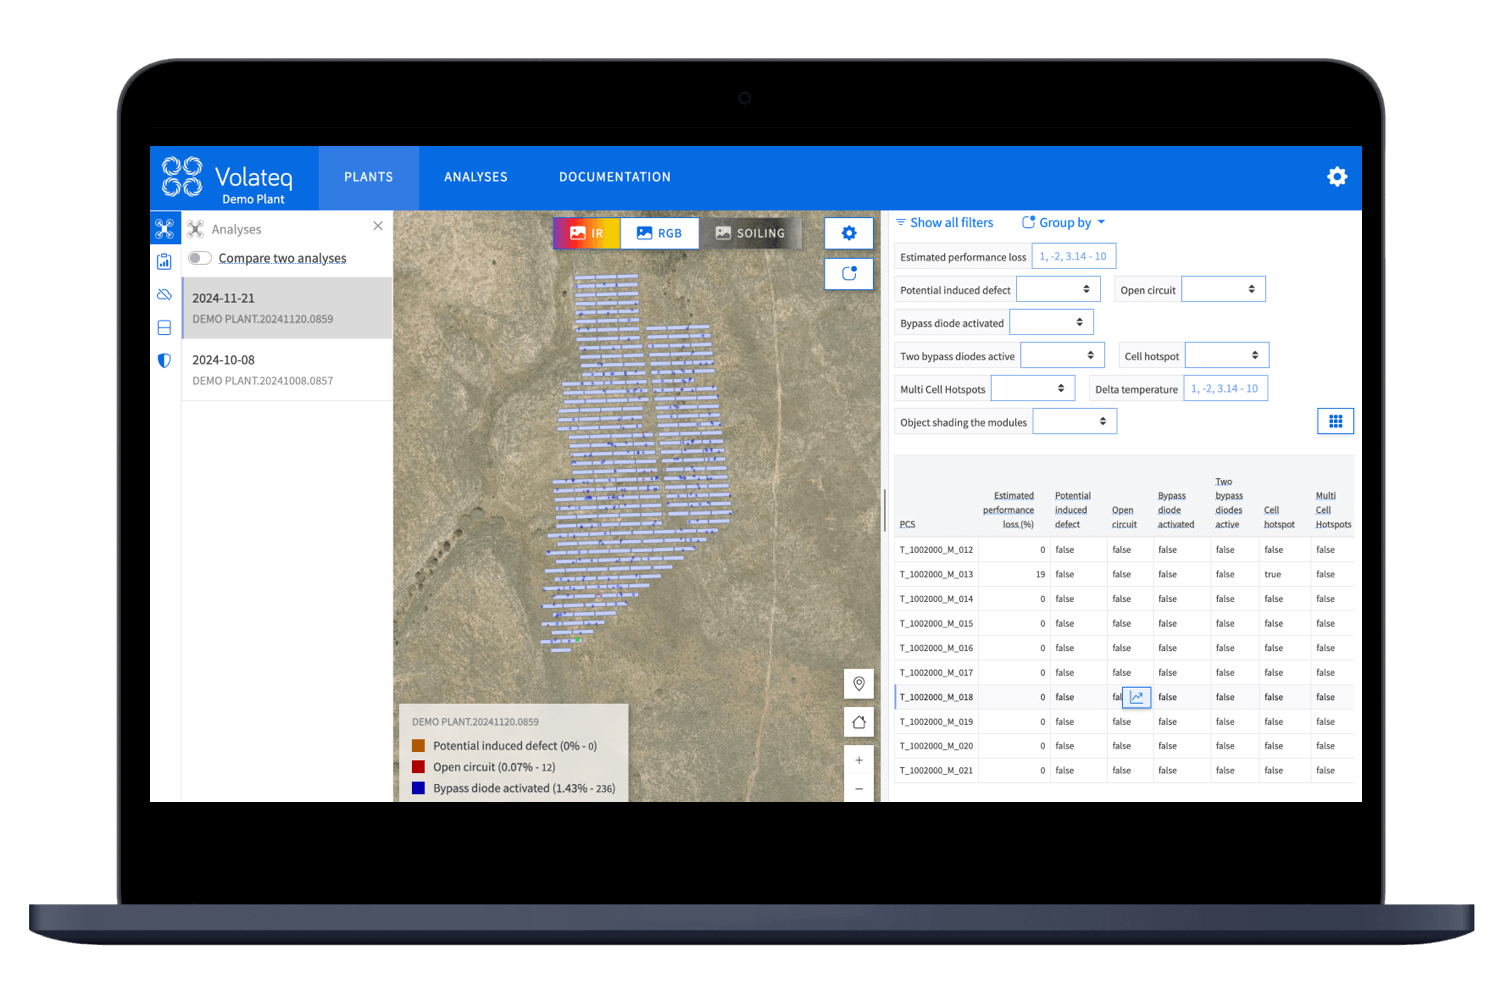This screenshot has height=1000, width=1500.
Task: Open the Cell hotspot filter dropdown
Action: [x=1225, y=355]
